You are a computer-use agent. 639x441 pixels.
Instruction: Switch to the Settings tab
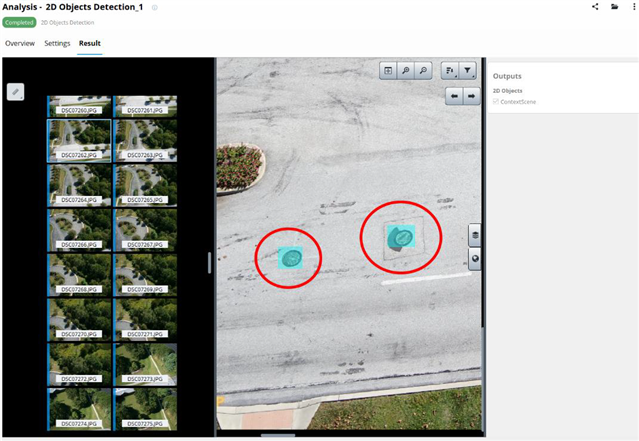pyautogui.click(x=57, y=43)
